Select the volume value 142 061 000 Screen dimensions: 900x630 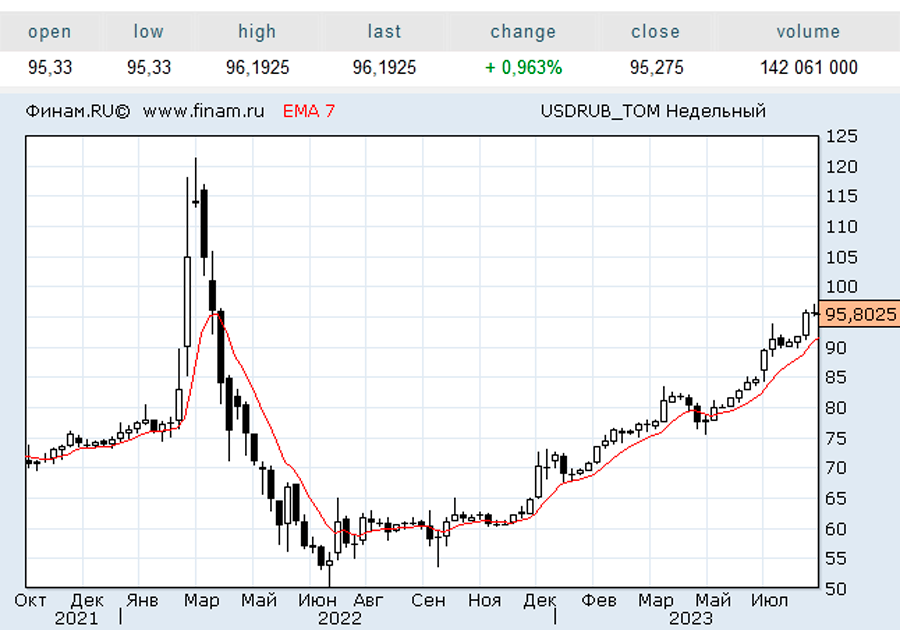click(x=808, y=68)
